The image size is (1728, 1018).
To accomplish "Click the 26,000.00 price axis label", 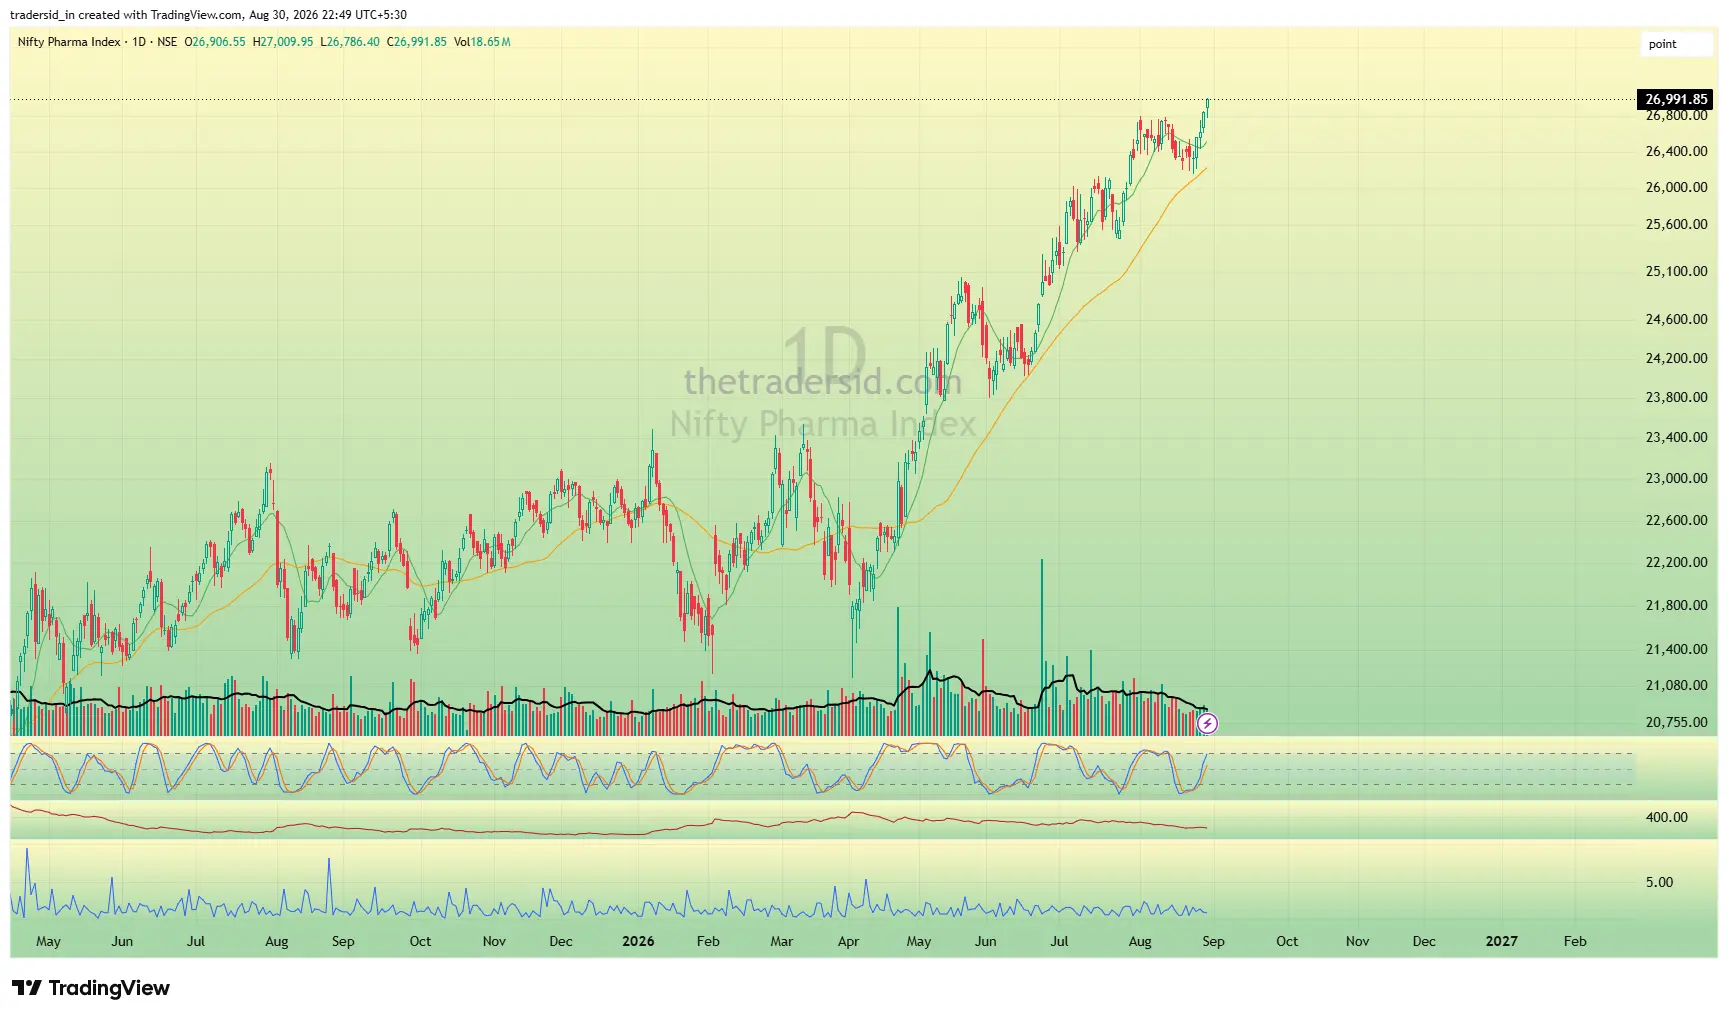I will 1676,187.
